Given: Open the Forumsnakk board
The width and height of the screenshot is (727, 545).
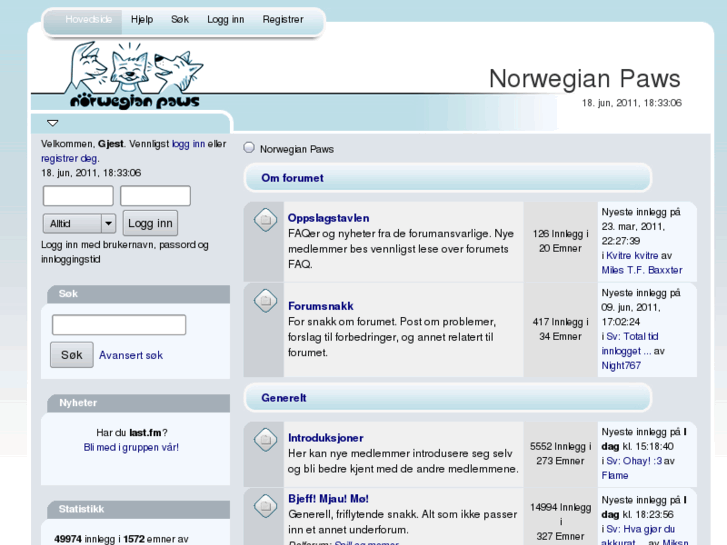Looking at the screenshot, I should (x=321, y=306).
